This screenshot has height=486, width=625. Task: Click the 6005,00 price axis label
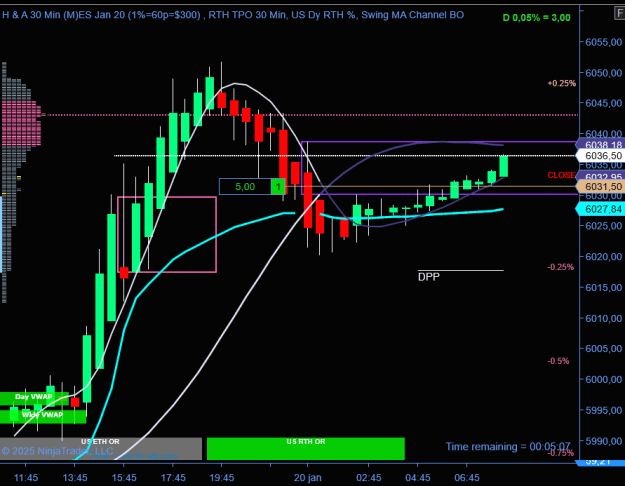[603, 348]
